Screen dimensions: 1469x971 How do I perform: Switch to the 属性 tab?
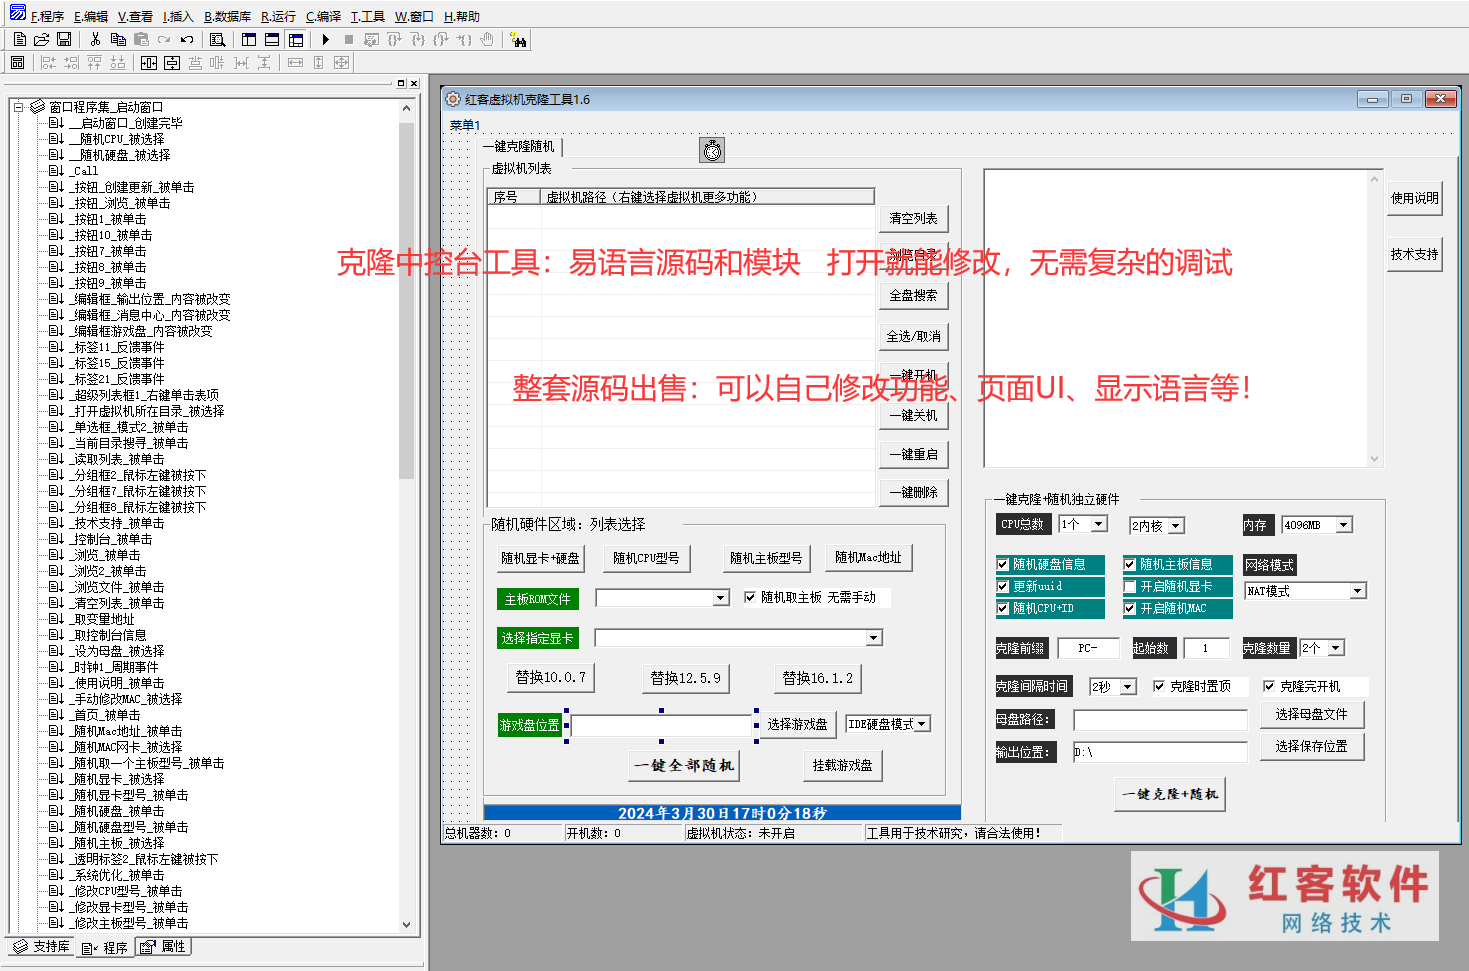pos(164,947)
